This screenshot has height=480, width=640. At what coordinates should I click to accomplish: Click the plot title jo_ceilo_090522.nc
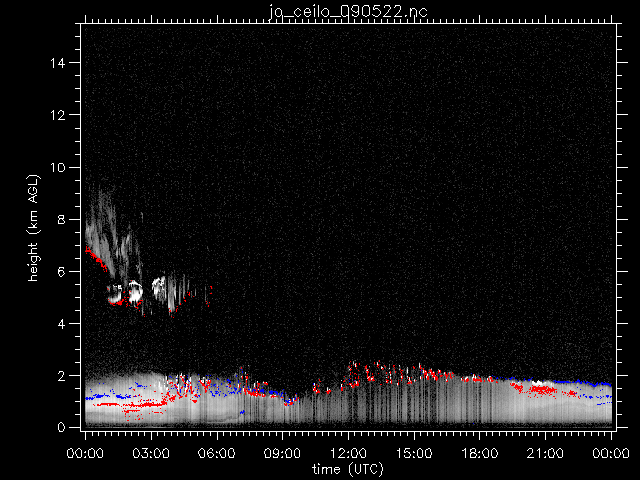click(348, 10)
